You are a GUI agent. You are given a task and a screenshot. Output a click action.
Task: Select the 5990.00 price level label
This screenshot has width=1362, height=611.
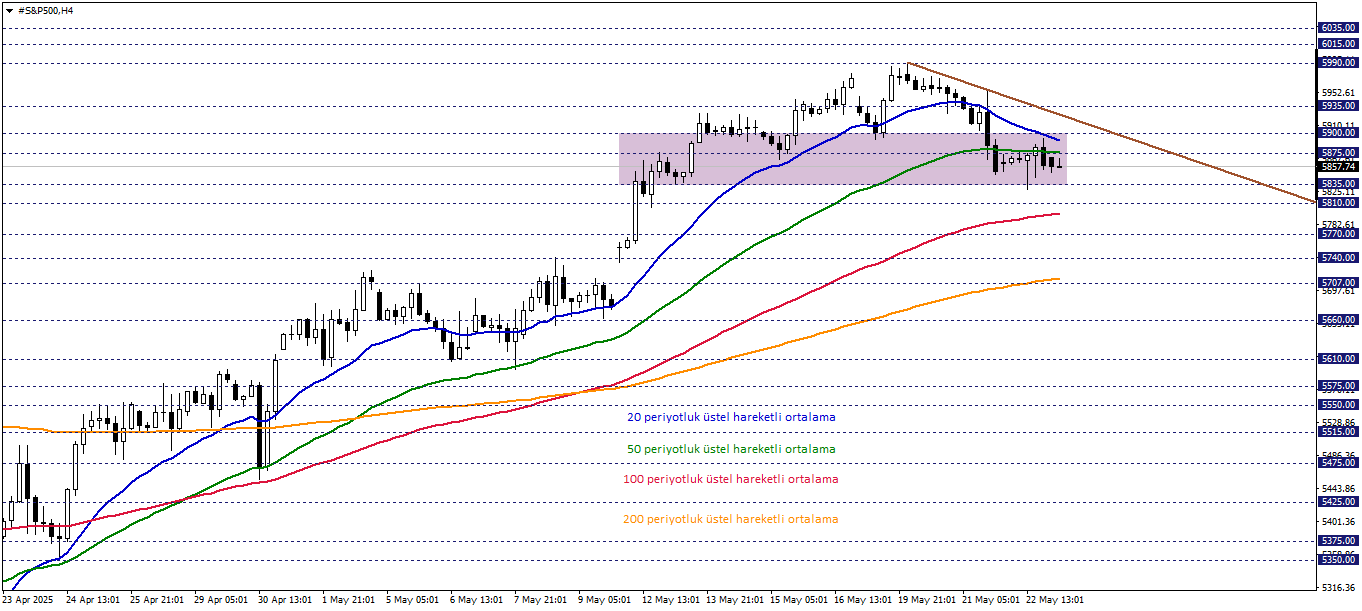point(1338,62)
